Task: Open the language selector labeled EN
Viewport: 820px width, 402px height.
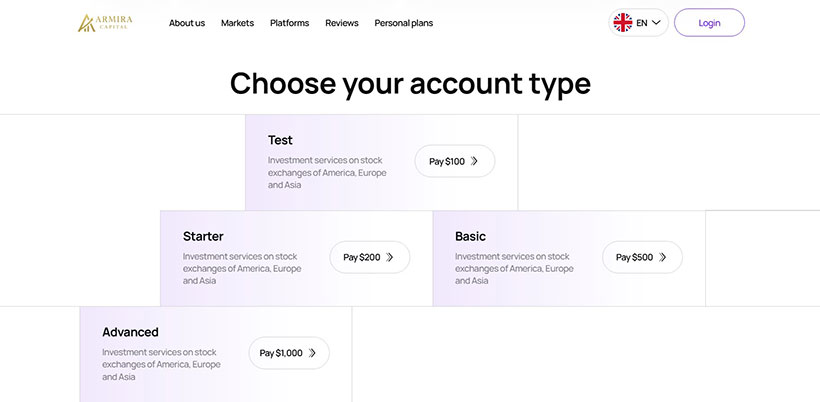Action: click(638, 22)
